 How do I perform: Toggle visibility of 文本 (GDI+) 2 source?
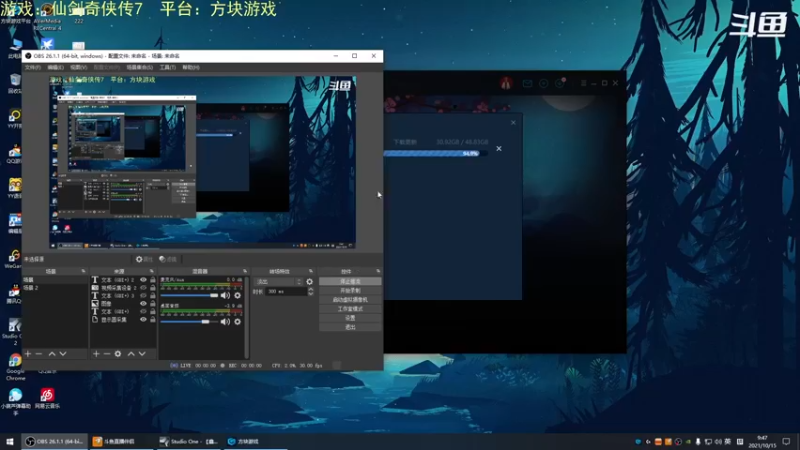[143, 280]
